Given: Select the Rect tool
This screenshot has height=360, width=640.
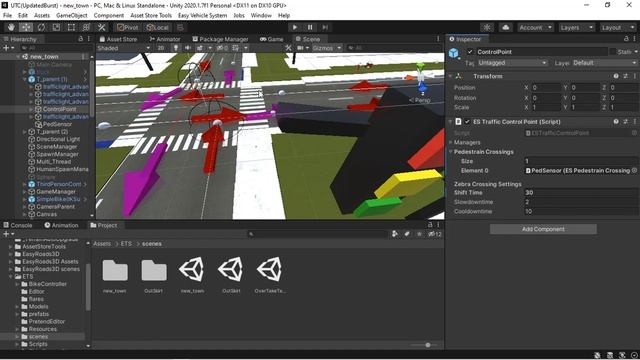Looking at the screenshot, I should click(71, 27).
